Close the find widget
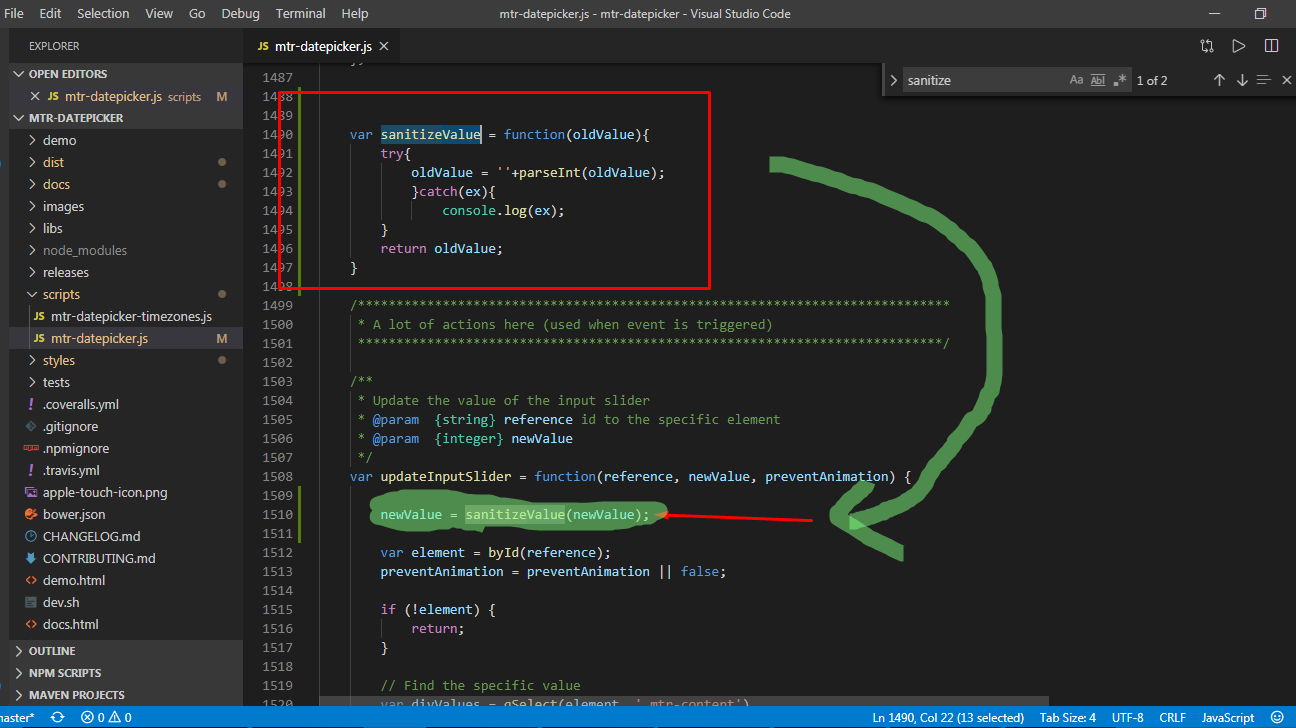1296x728 pixels. (x=1287, y=80)
